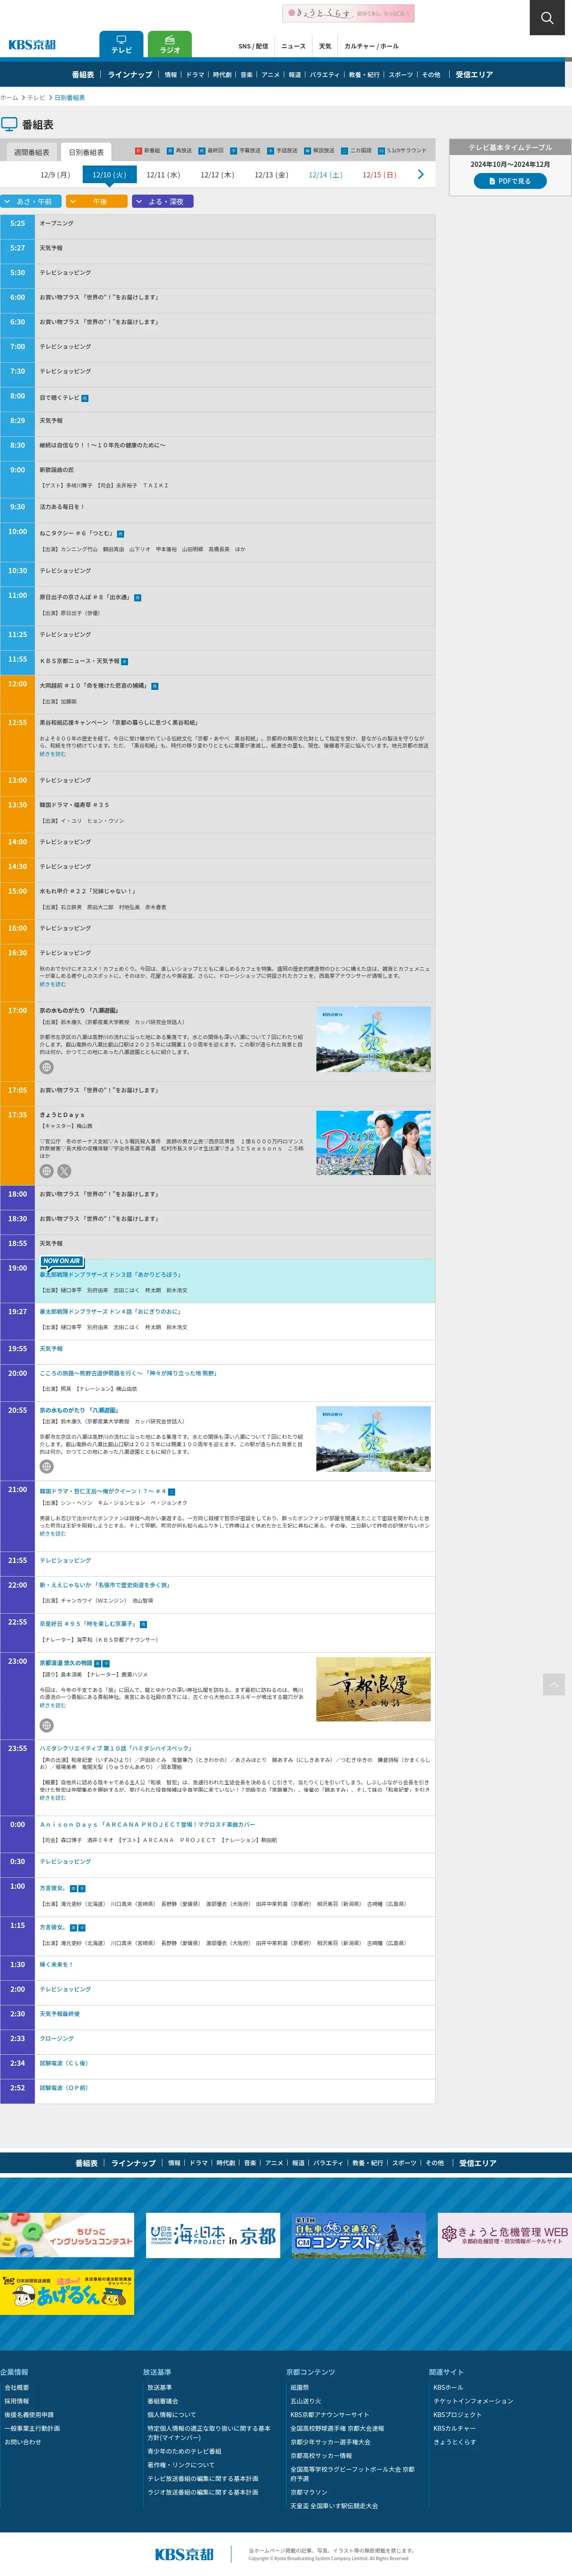Open 続きを読む under 21:00 韓国ドラマ
572x2576 pixels.
point(52,1533)
